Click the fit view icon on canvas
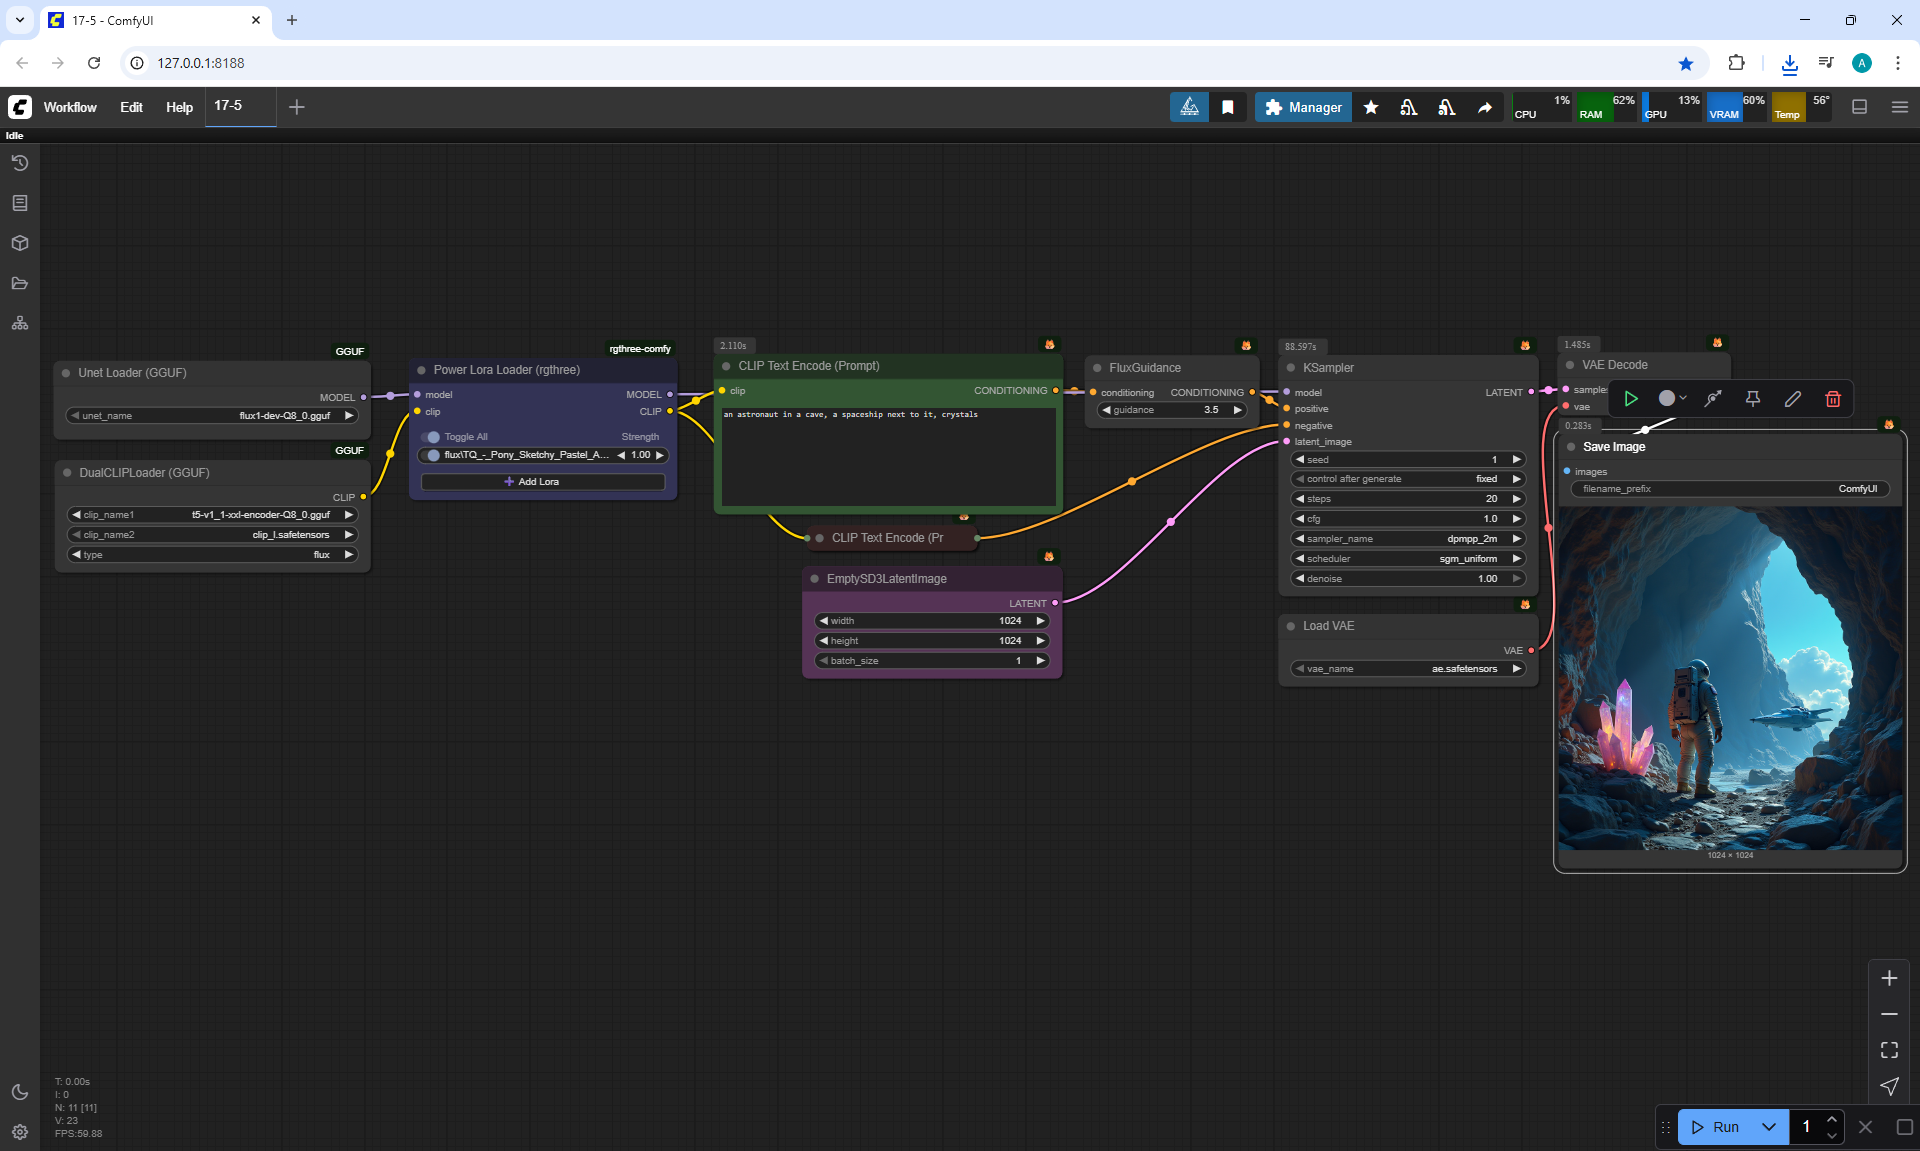This screenshot has width=1920, height=1151. pos(1889,1050)
